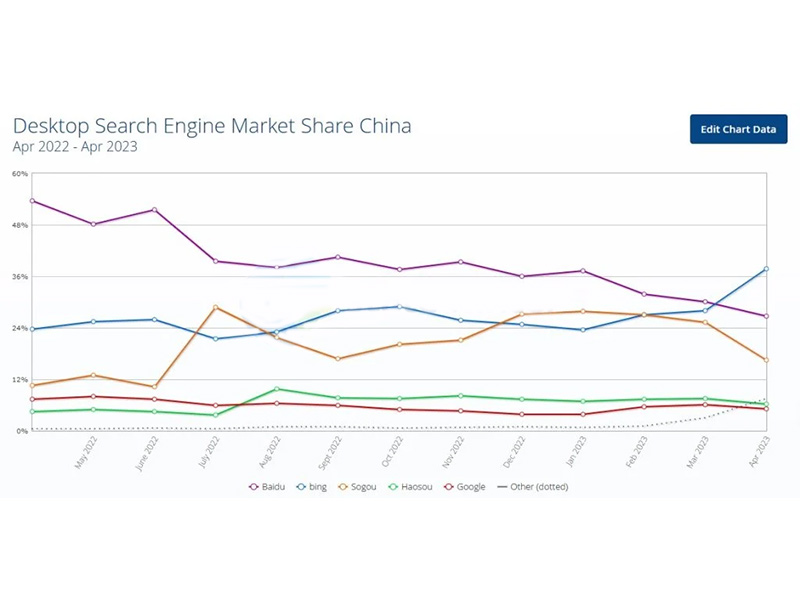Toggle the Sogou legend entry
The image size is (800, 600).
(357, 487)
